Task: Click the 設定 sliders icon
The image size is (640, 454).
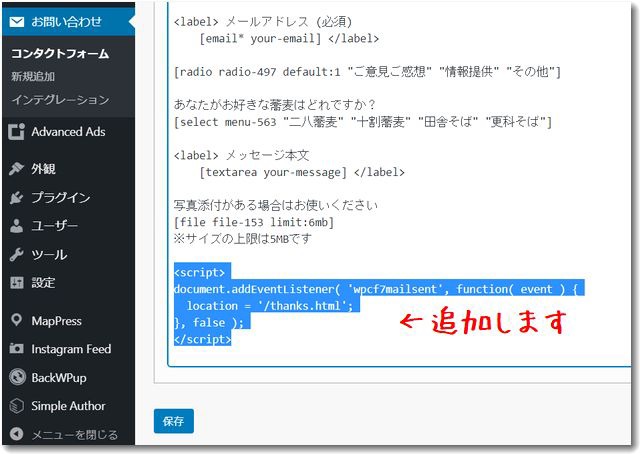Action: pos(16,282)
